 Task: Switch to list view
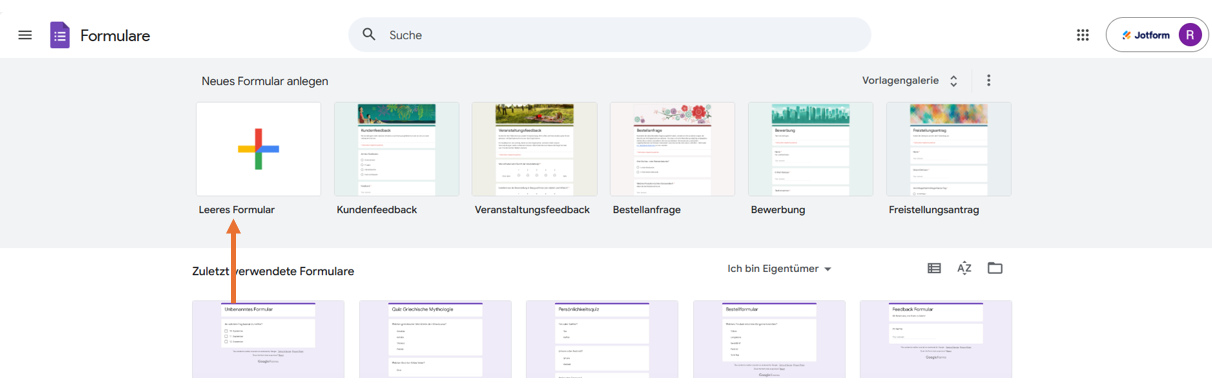click(934, 268)
